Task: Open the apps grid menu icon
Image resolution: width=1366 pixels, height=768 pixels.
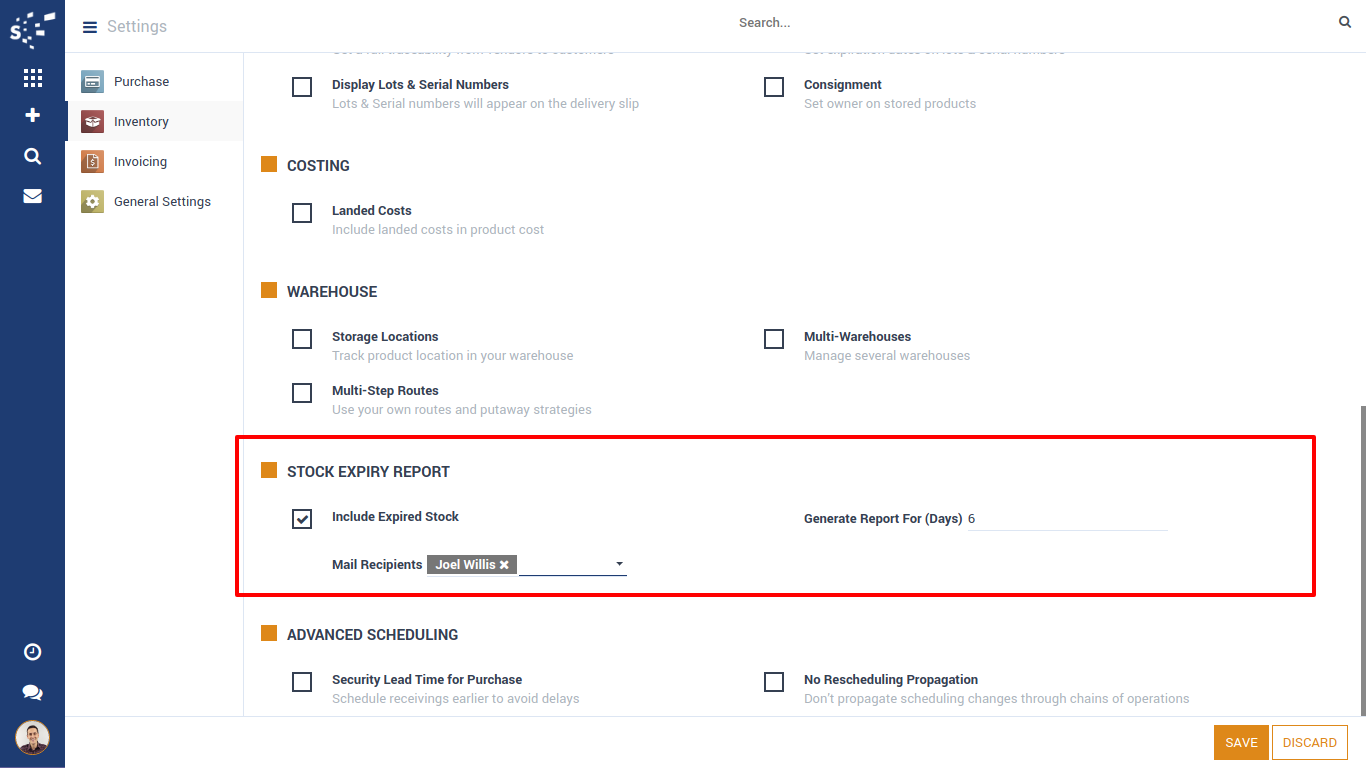Action: tap(32, 78)
